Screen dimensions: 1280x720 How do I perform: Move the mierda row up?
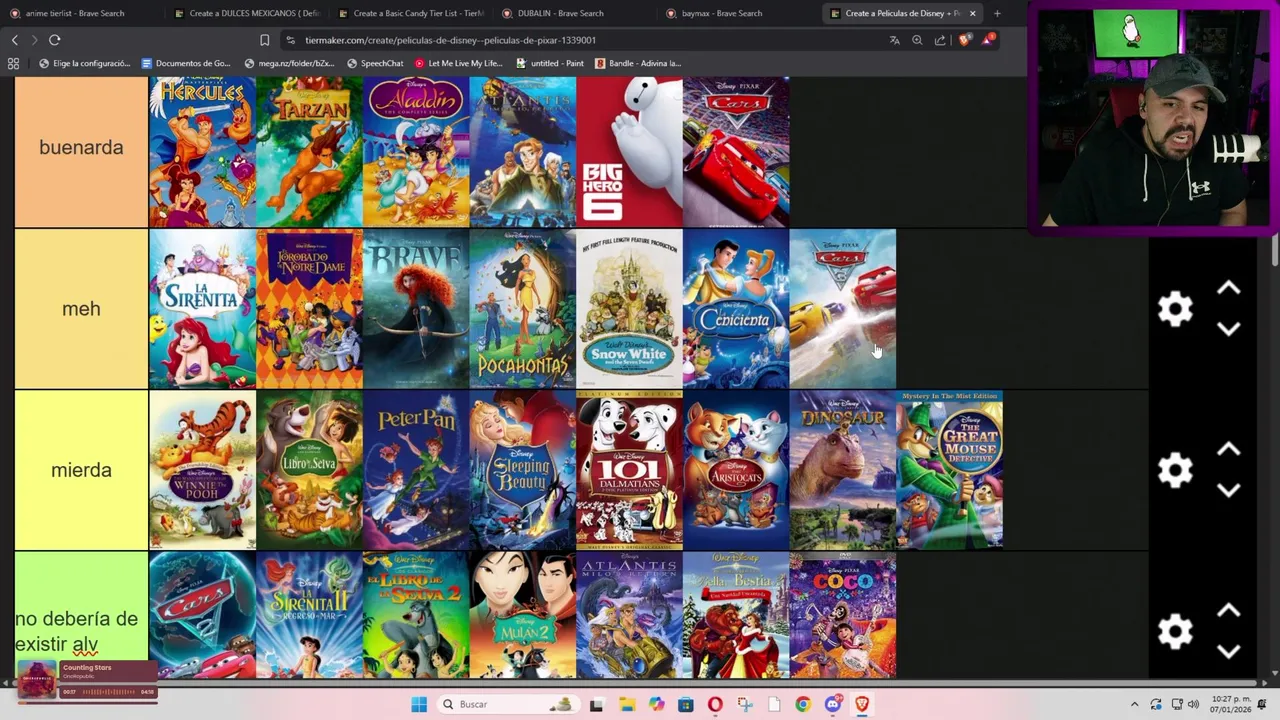tap(1229, 450)
